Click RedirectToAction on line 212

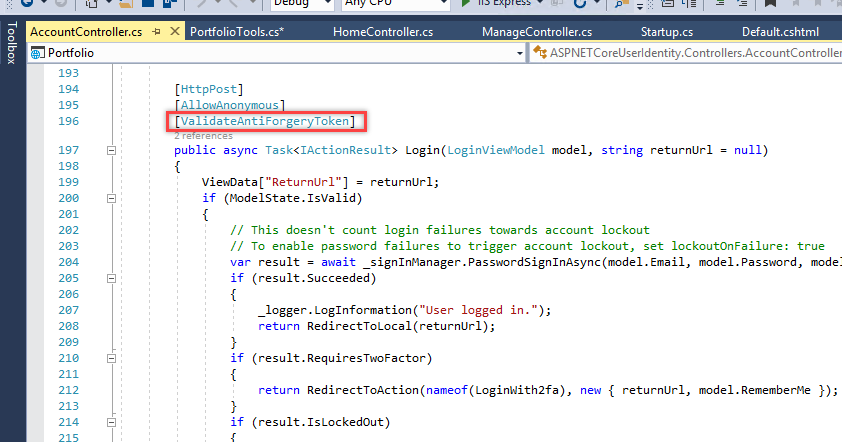coord(363,390)
